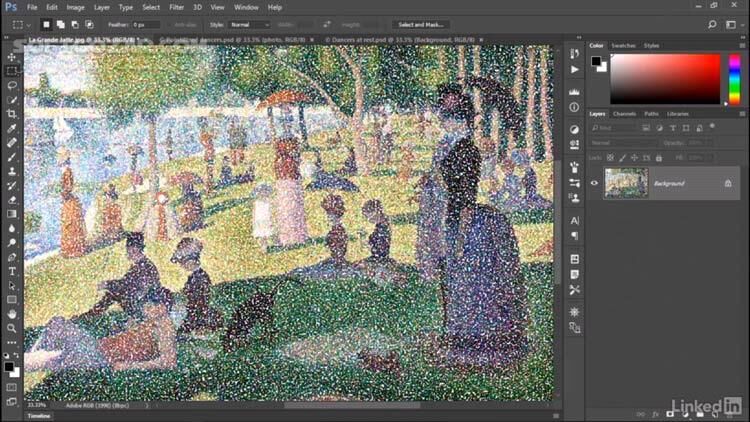Open the File menu
The height and width of the screenshot is (422, 750).
click(x=32, y=8)
